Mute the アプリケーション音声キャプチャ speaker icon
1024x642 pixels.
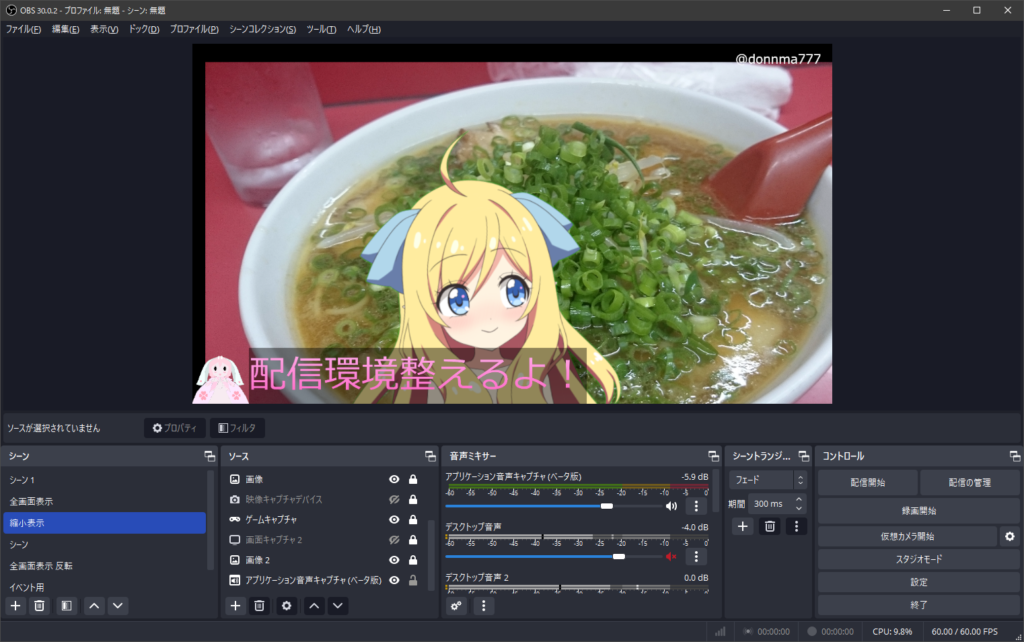(671, 506)
